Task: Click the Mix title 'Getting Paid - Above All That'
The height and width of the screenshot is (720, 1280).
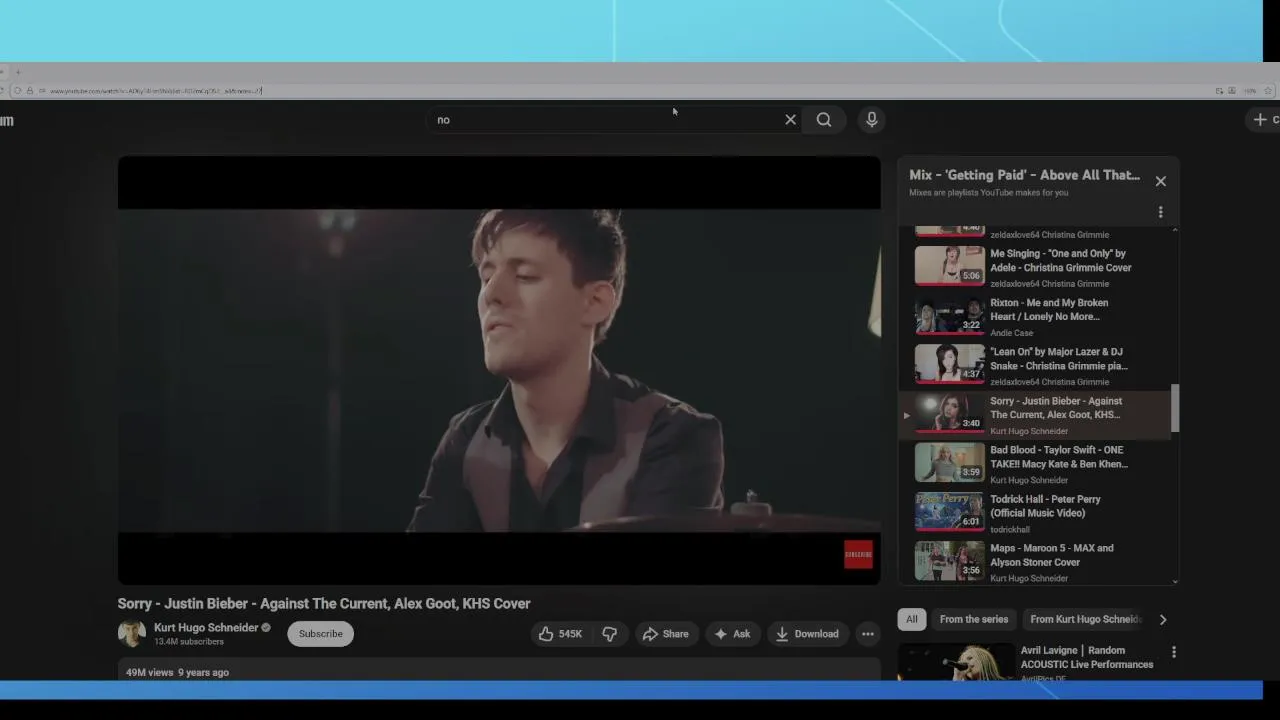Action: pos(1024,175)
